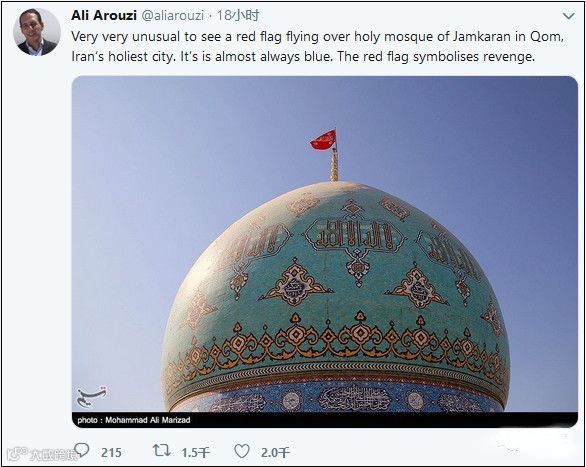The height and width of the screenshot is (467, 586).
Task: Expand the tweet options chevron menu
Action: (568, 16)
